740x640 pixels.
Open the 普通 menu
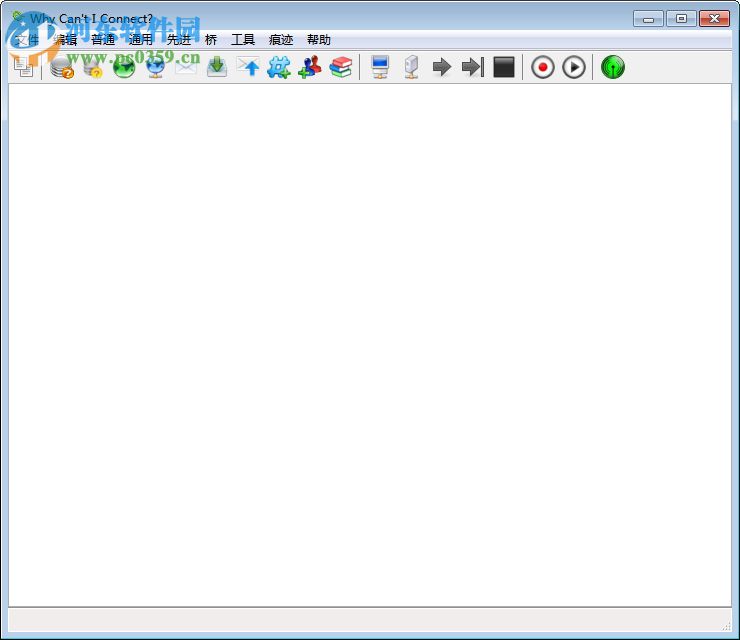pos(103,40)
